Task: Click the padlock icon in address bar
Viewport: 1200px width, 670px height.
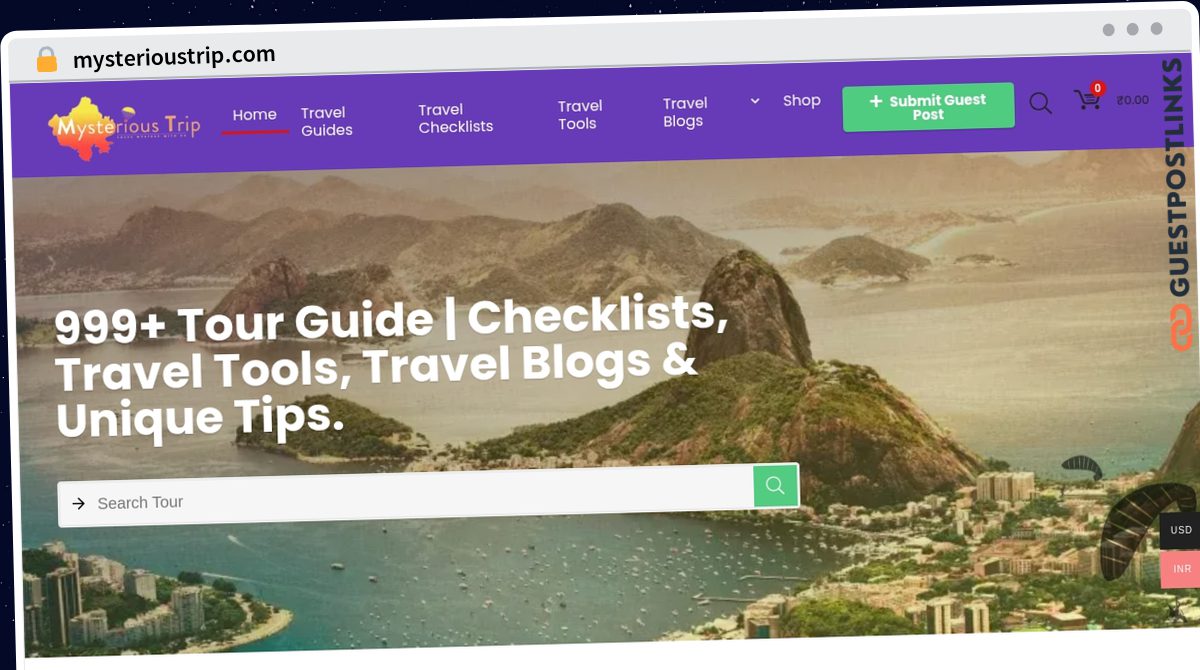Action: pyautogui.click(x=47, y=60)
